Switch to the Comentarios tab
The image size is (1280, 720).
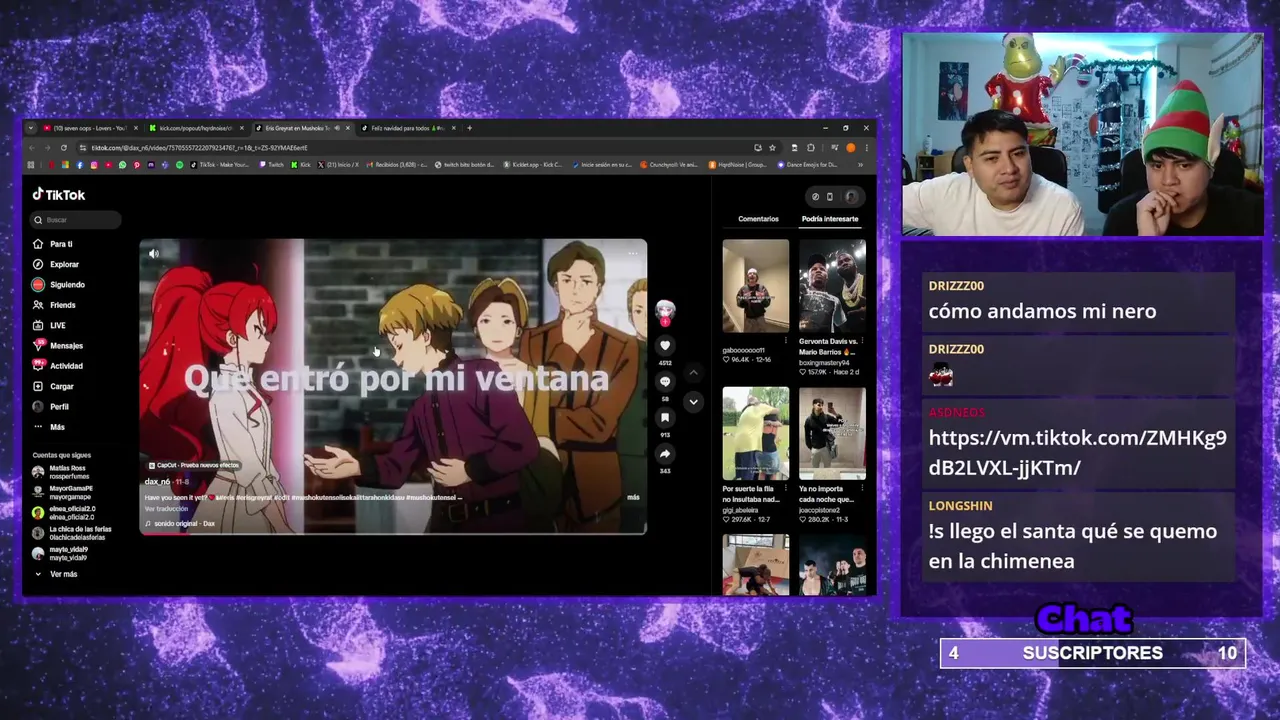[758, 219]
